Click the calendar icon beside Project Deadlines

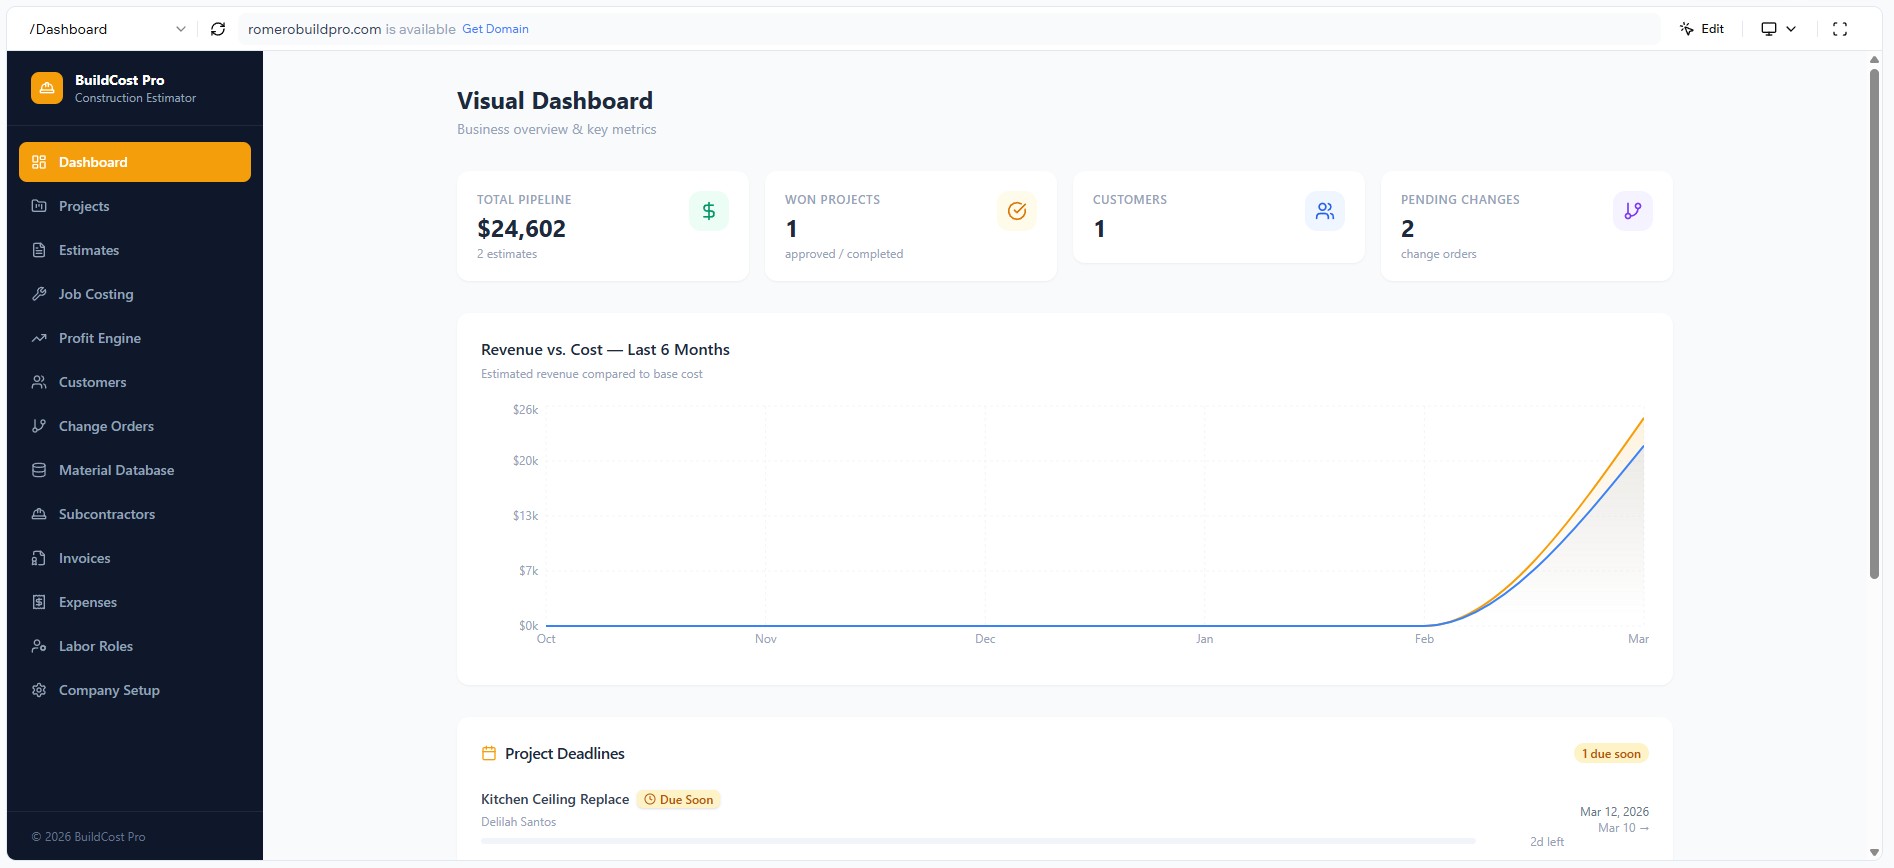[489, 753]
